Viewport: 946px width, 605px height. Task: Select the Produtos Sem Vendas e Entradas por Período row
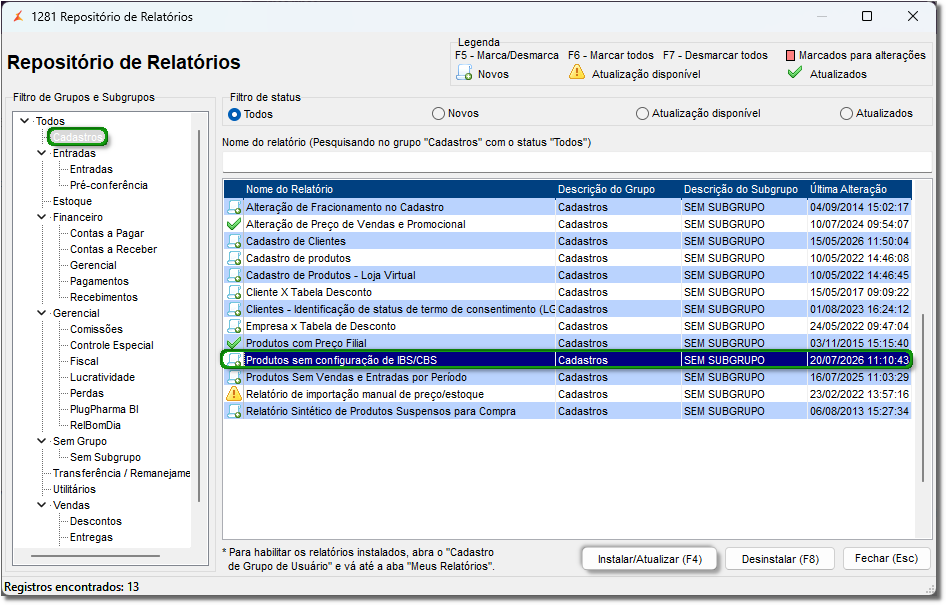click(x=567, y=378)
